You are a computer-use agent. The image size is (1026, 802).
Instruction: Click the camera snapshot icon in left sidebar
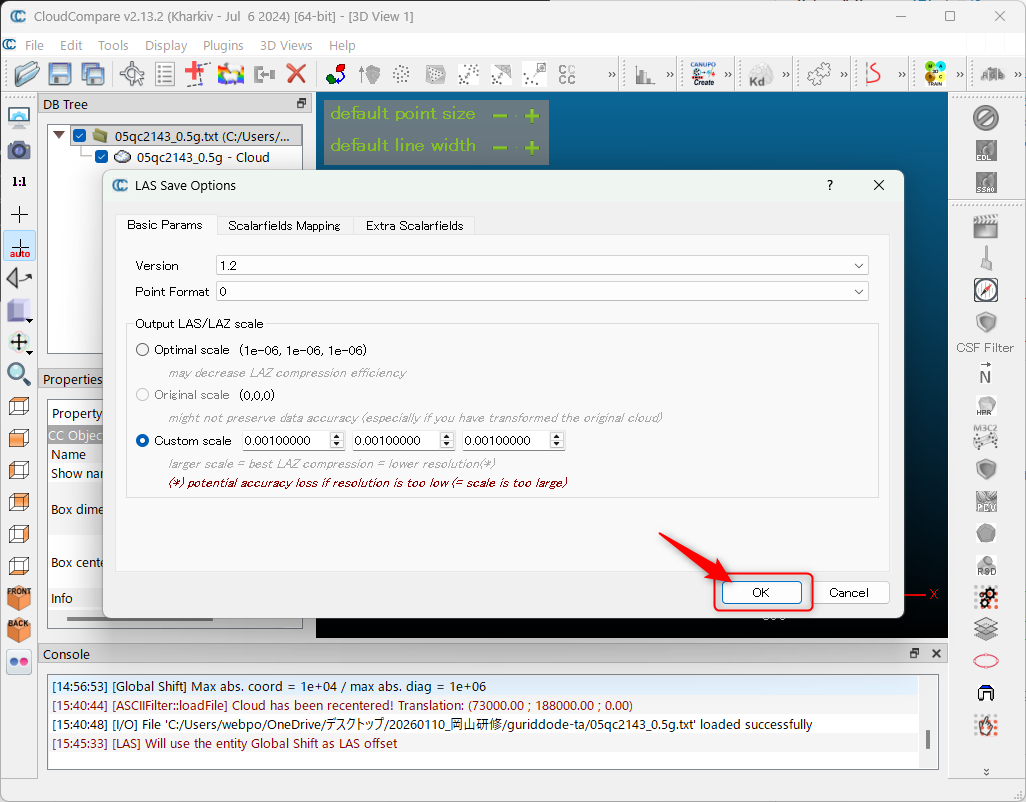point(19,150)
